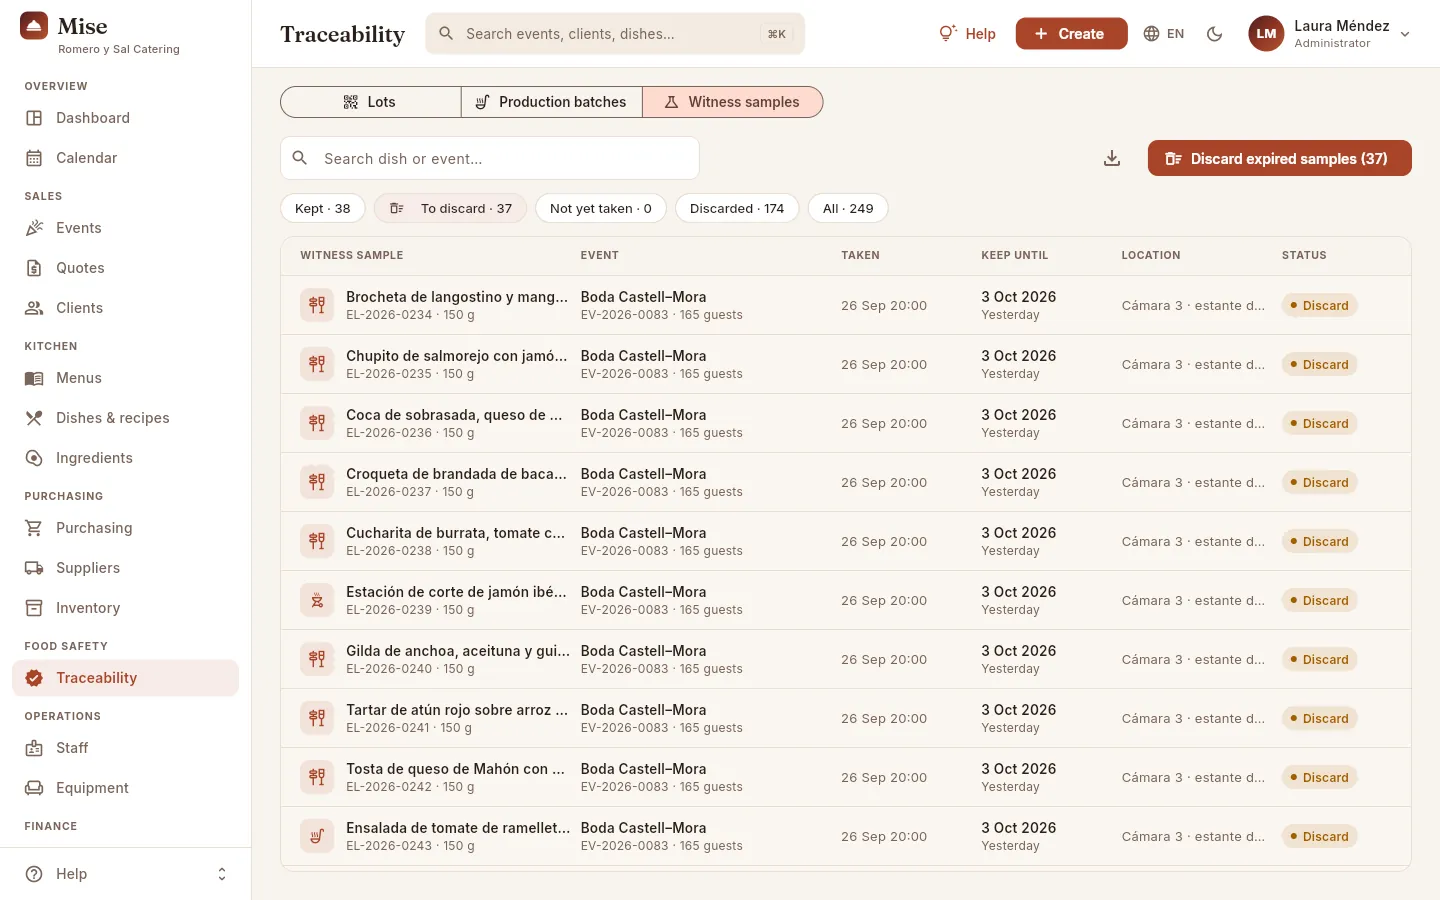Navigate to Menus

coord(125,378)
